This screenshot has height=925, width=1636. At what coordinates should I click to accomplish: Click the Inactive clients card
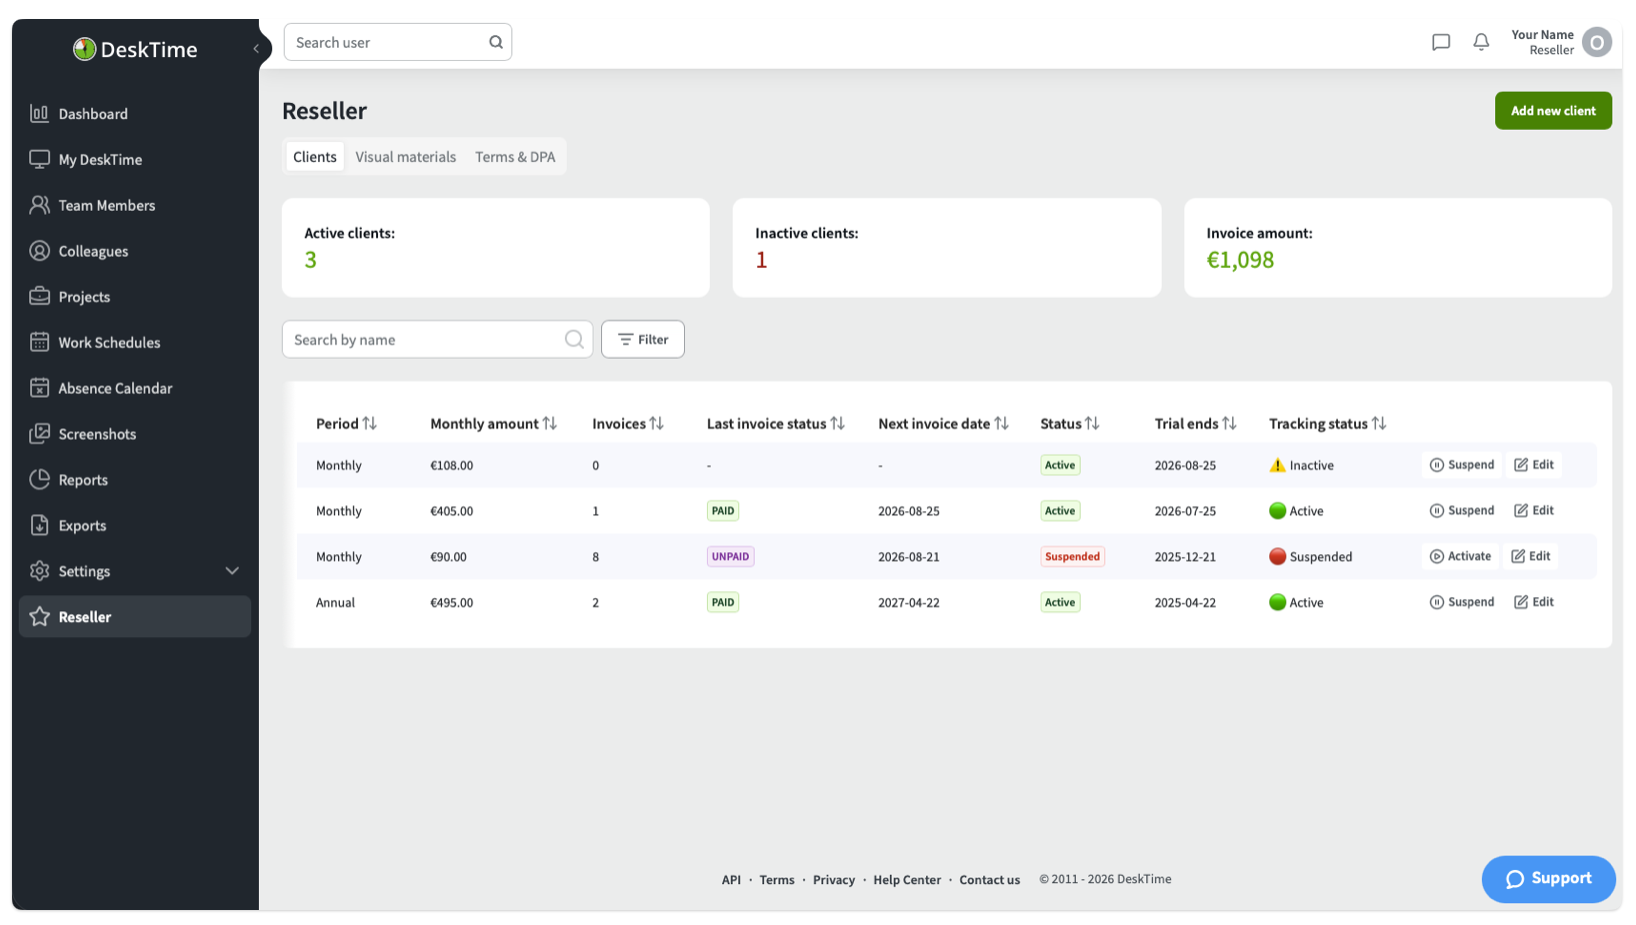click(x=947, y=247)
